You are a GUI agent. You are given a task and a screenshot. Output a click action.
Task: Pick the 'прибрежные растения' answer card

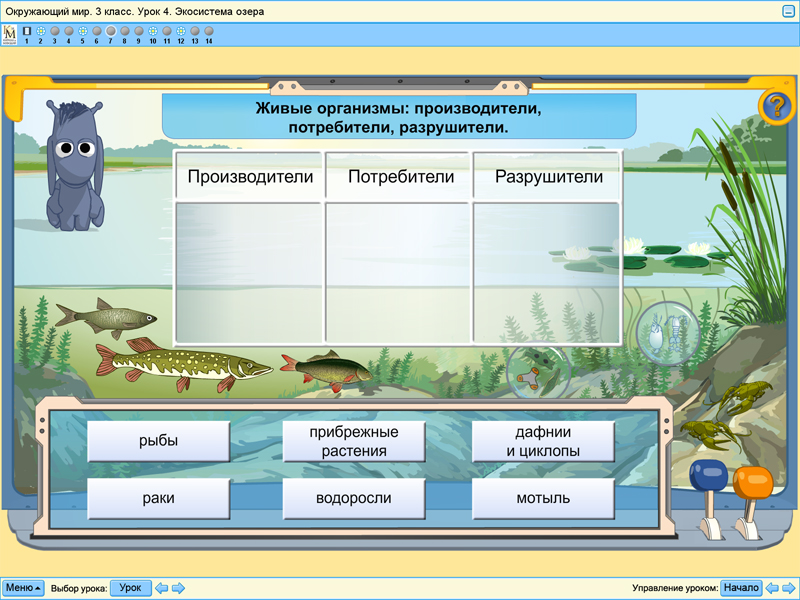[x=354, y=441]
